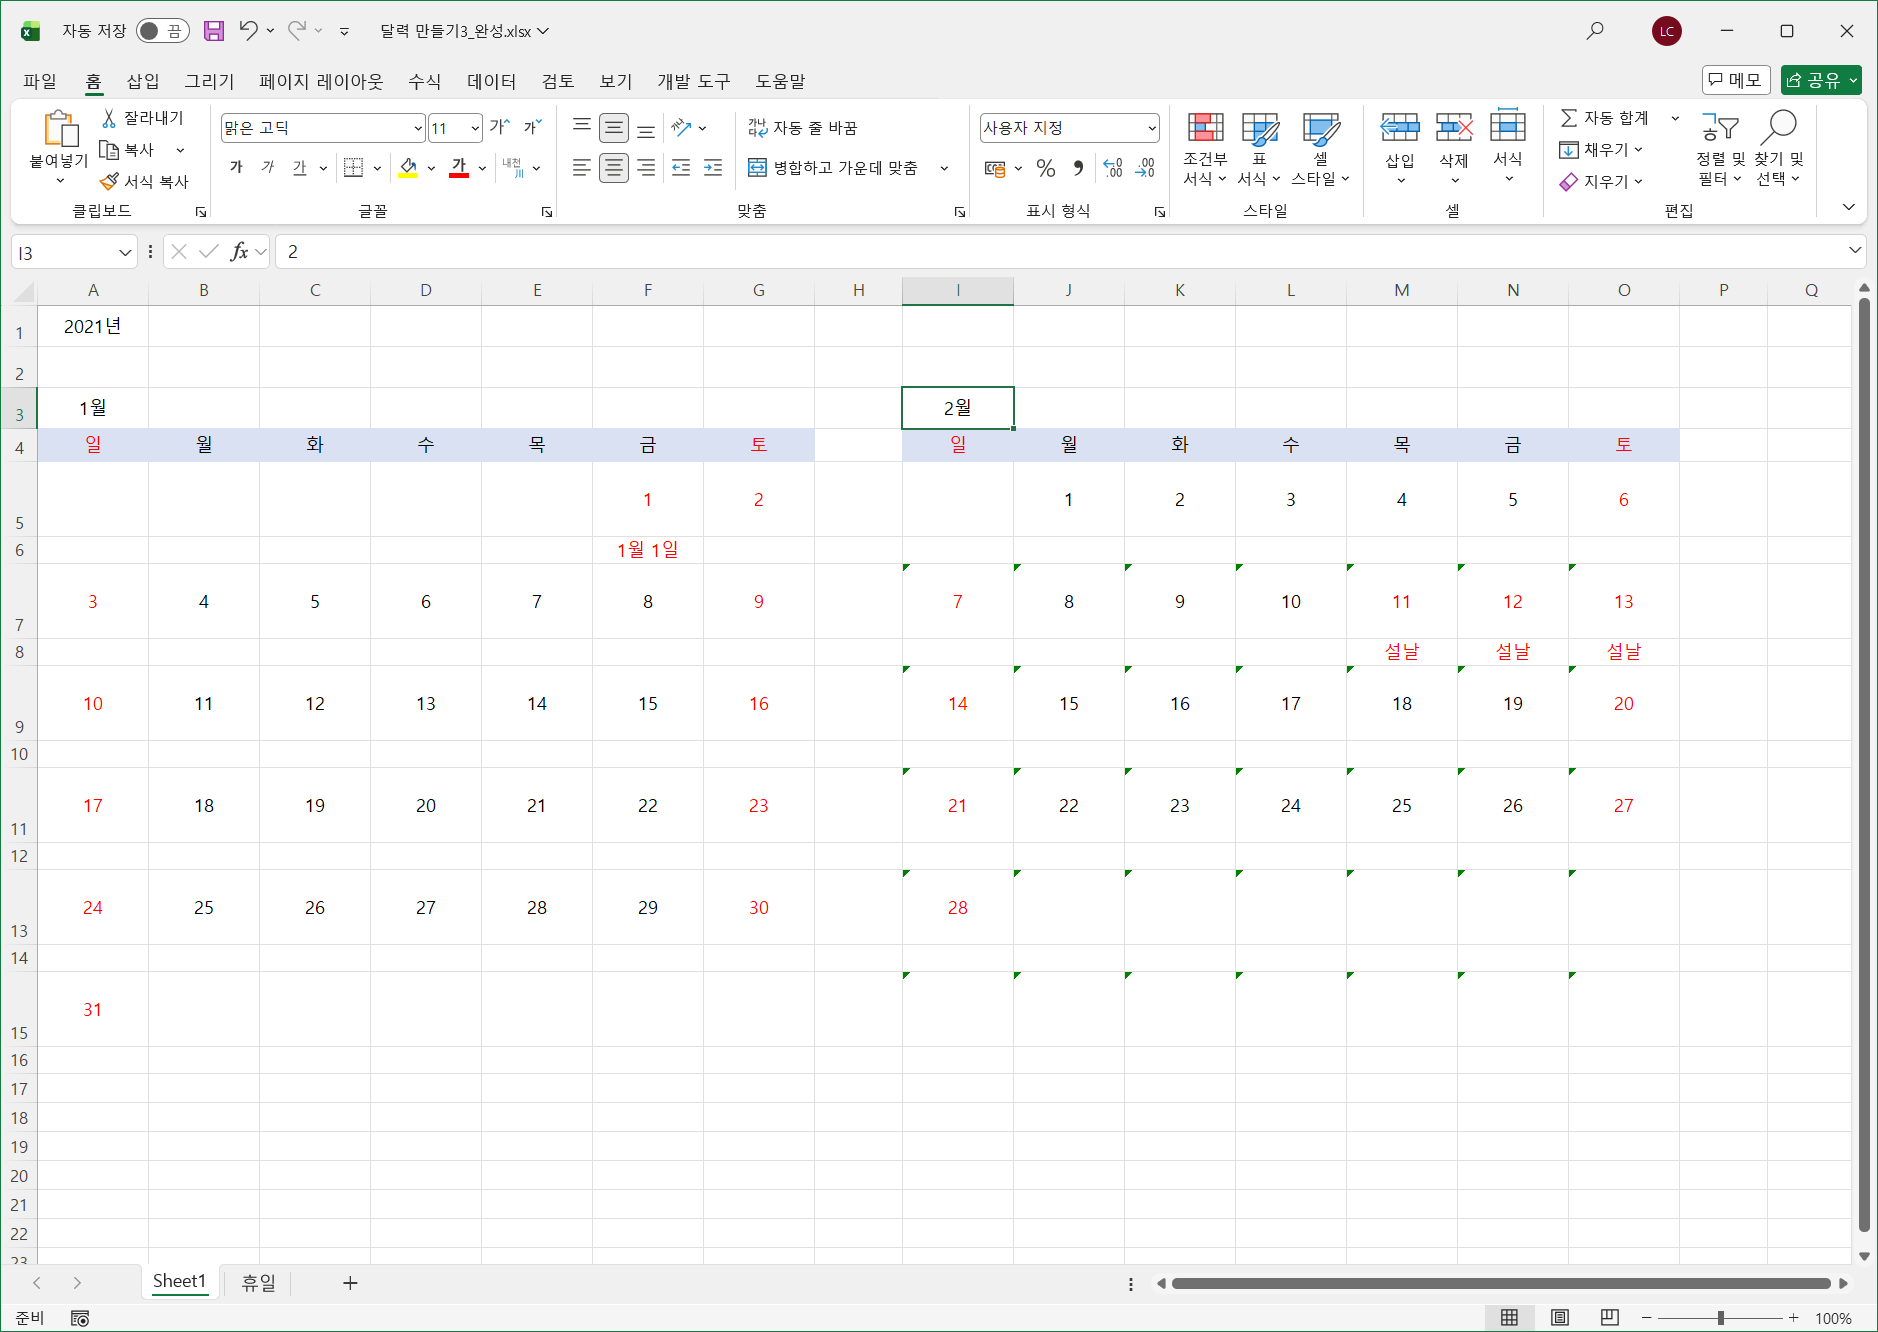Open AutoSum dropdown arrow

[x=1675, y=118]
